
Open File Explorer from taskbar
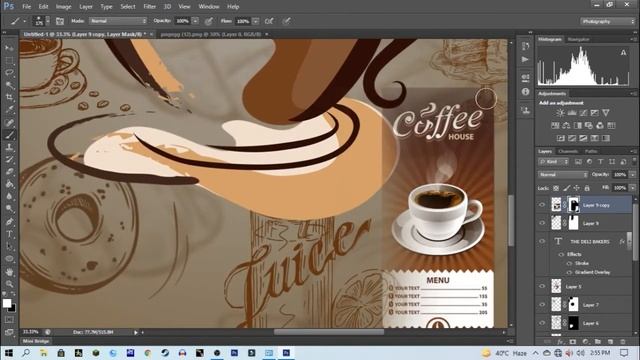(x=43, y=353)
